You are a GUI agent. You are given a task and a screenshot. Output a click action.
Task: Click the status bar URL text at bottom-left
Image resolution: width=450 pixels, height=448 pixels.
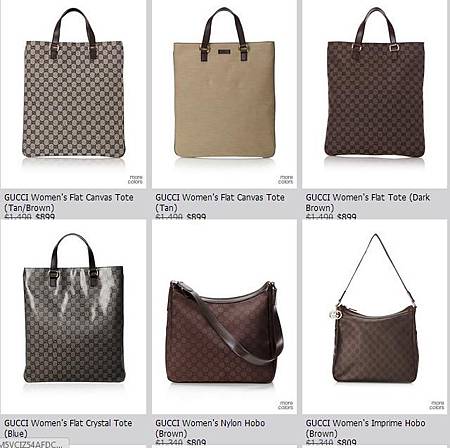[x=32, y=444]
